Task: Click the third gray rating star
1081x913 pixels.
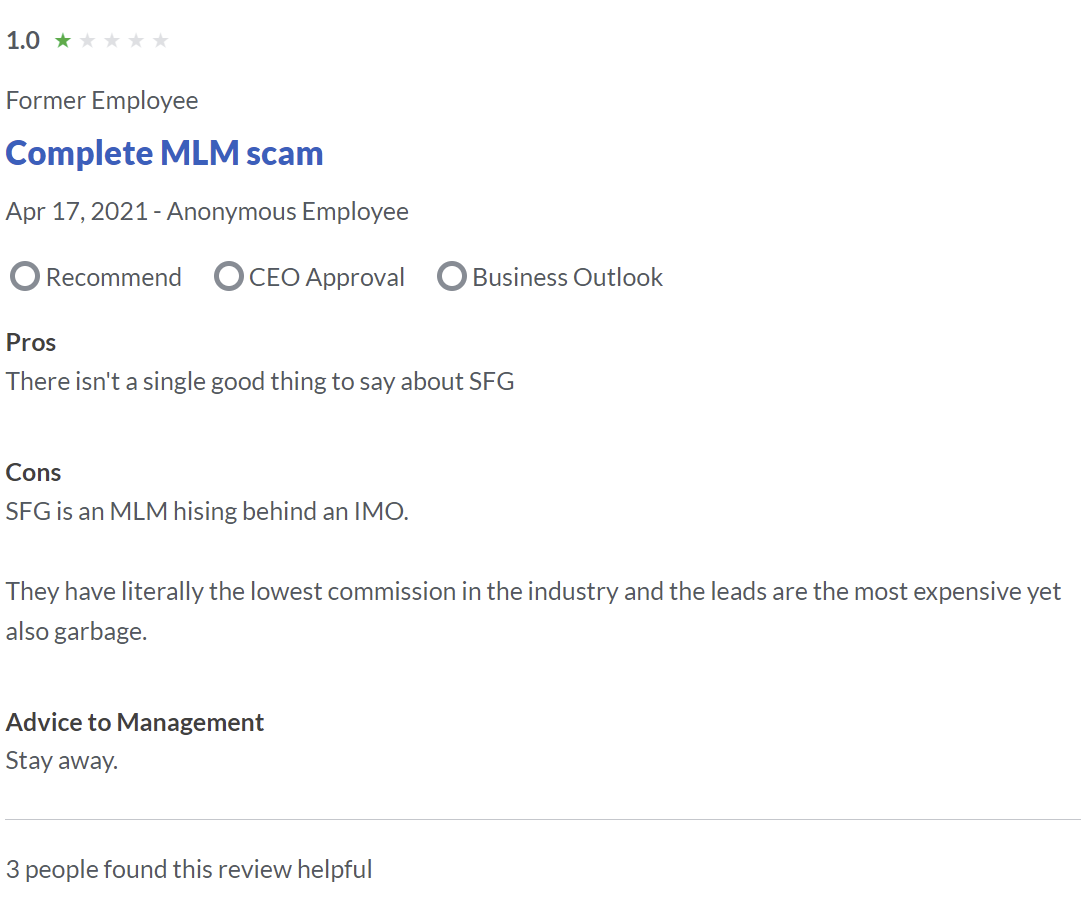Action: 112,41
